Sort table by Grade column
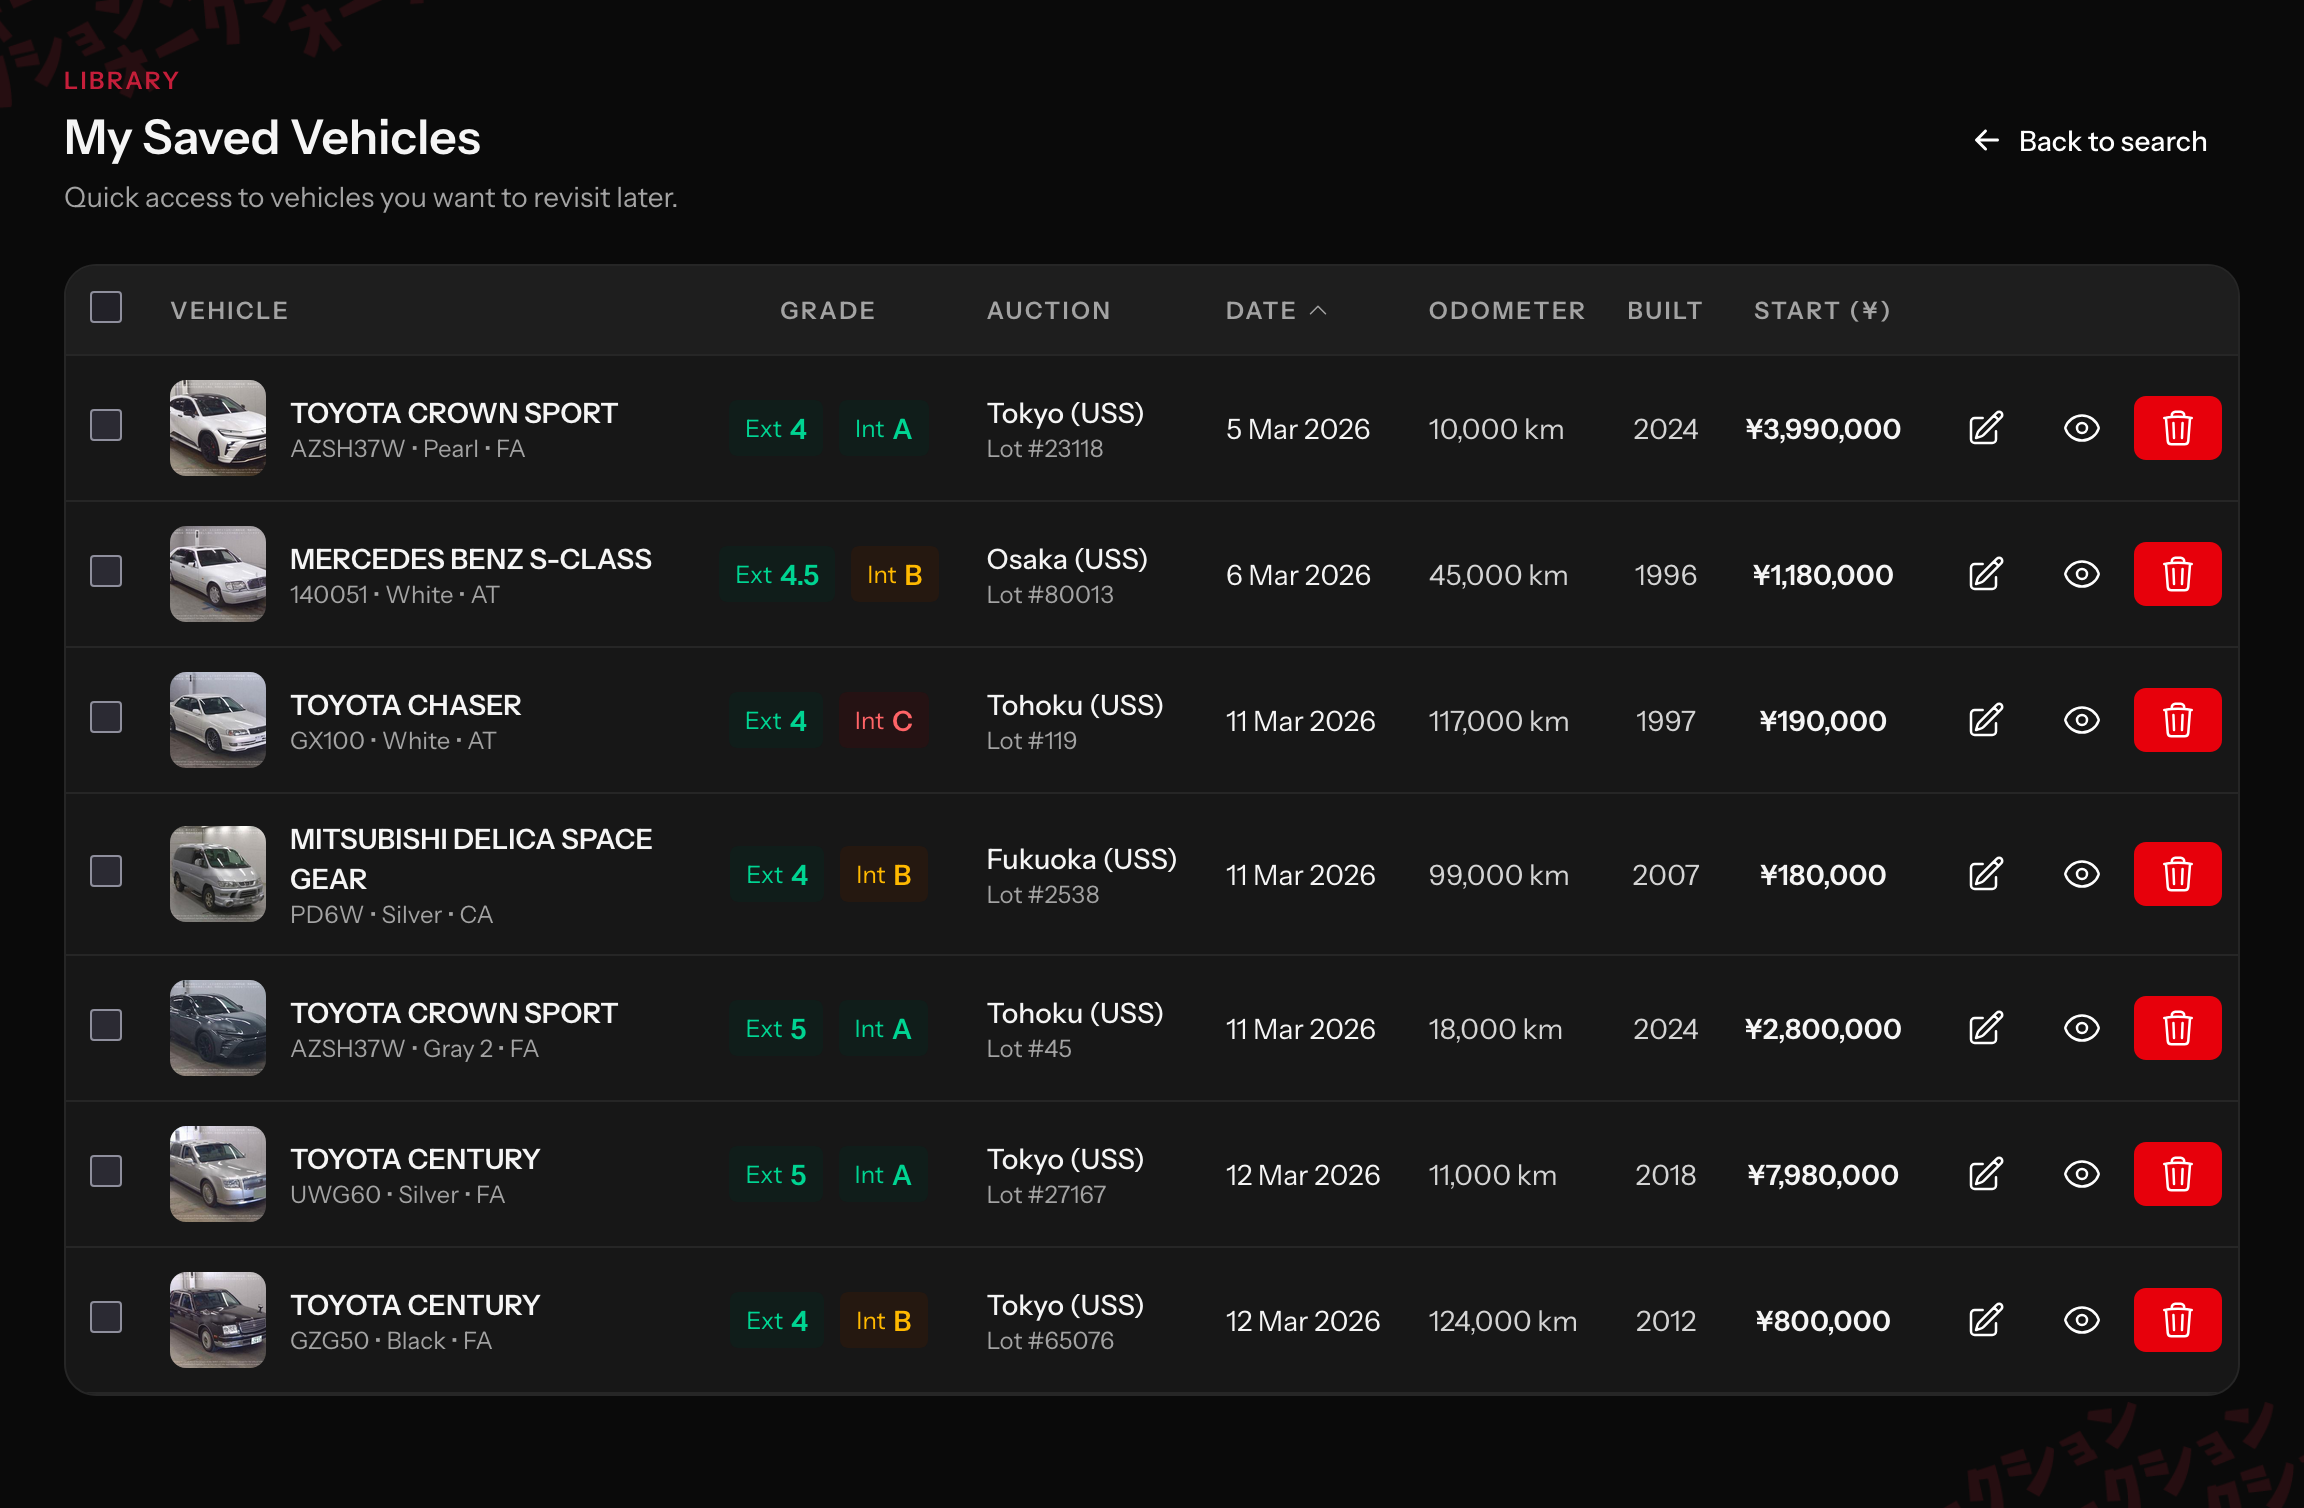 click(x=827, y=311)
